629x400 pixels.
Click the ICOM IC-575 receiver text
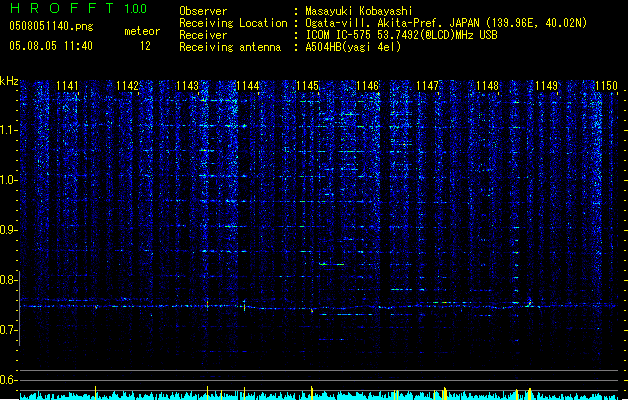(x=401, y=35)
